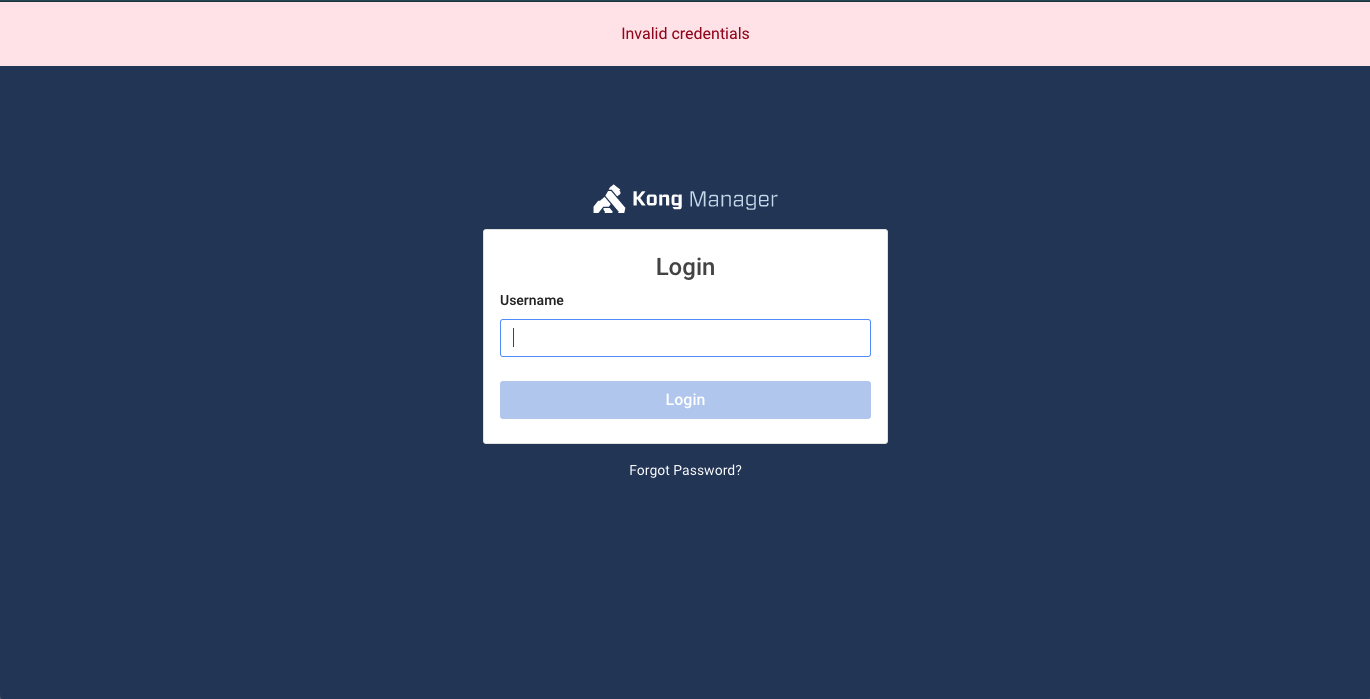The height and width of the screenshot is (699, 1370).
Task: Click the word Manager in the header
Action: pyautogui.click(x=733, y=199)
